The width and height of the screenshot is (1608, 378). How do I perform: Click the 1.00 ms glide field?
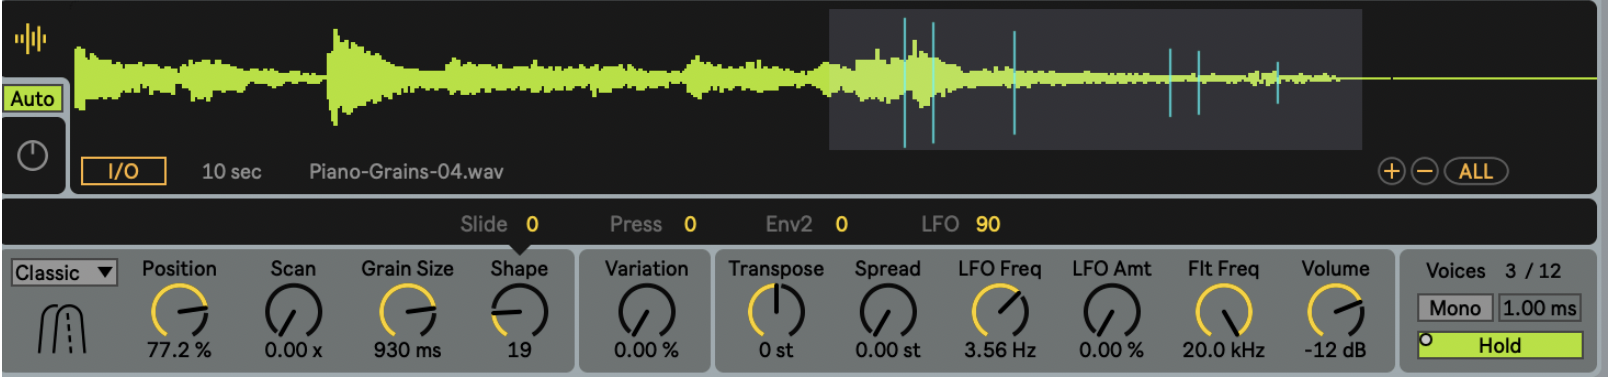click(x=1540, y=308)
